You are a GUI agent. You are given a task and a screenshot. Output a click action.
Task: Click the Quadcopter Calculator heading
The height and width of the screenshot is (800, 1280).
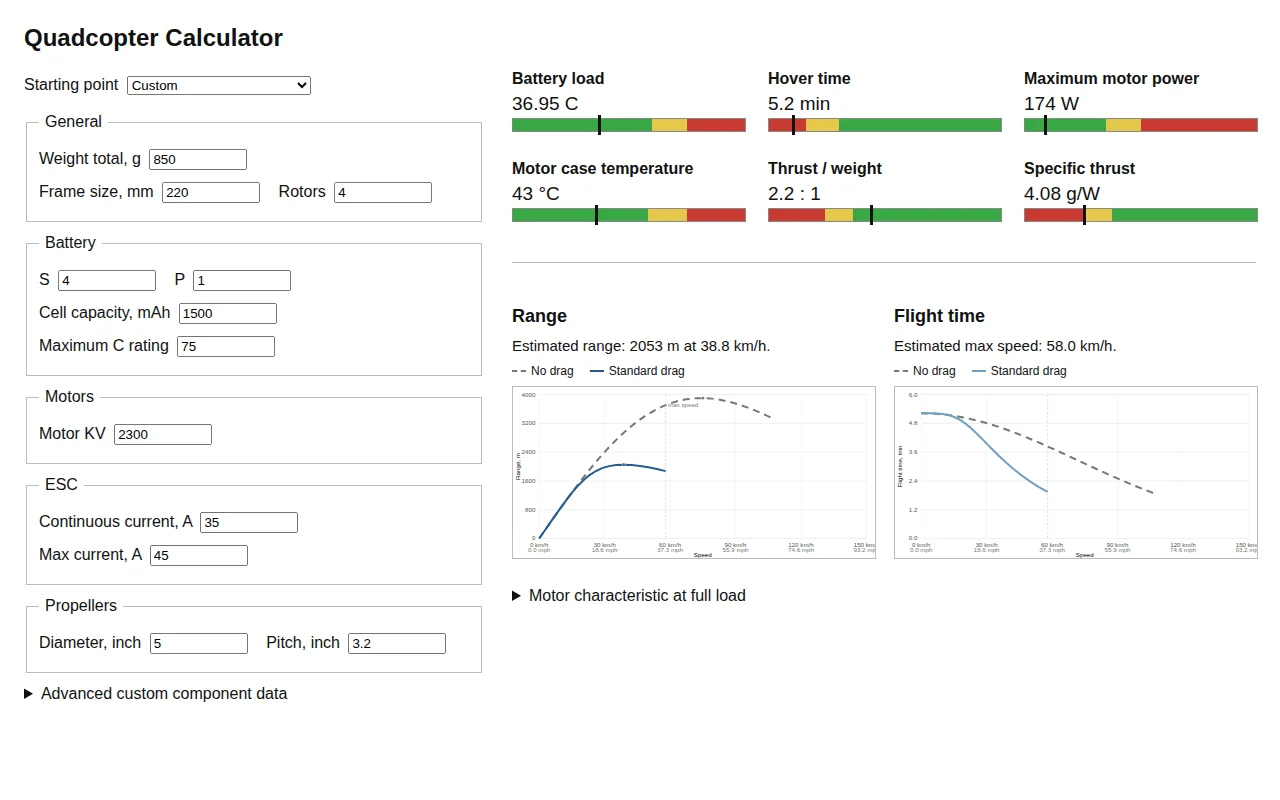tap(153, 38)
